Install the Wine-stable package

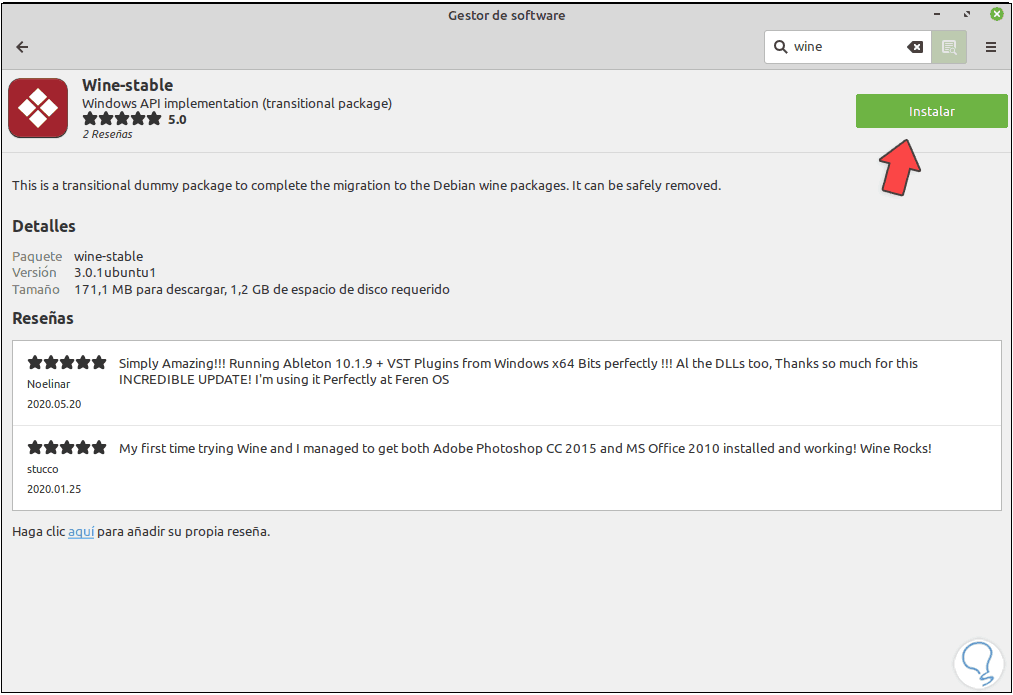931,111
